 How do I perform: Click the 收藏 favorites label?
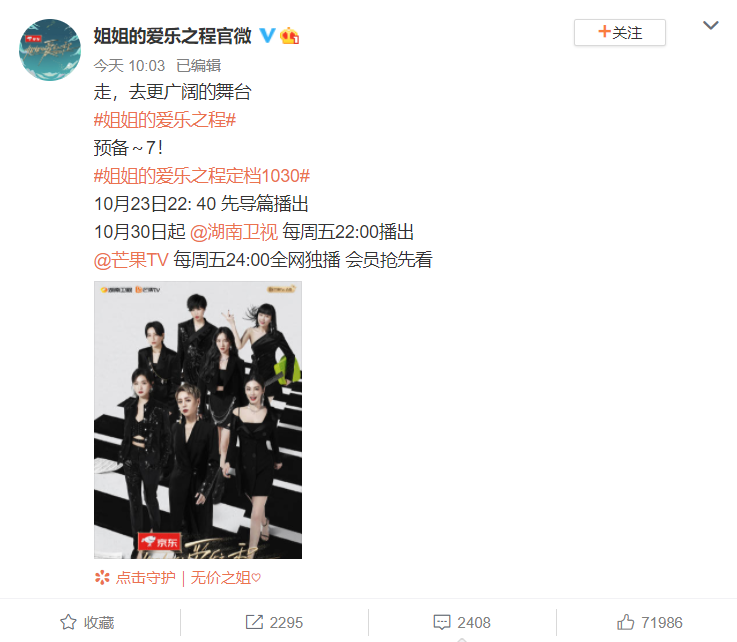click(x=99, y=622)
